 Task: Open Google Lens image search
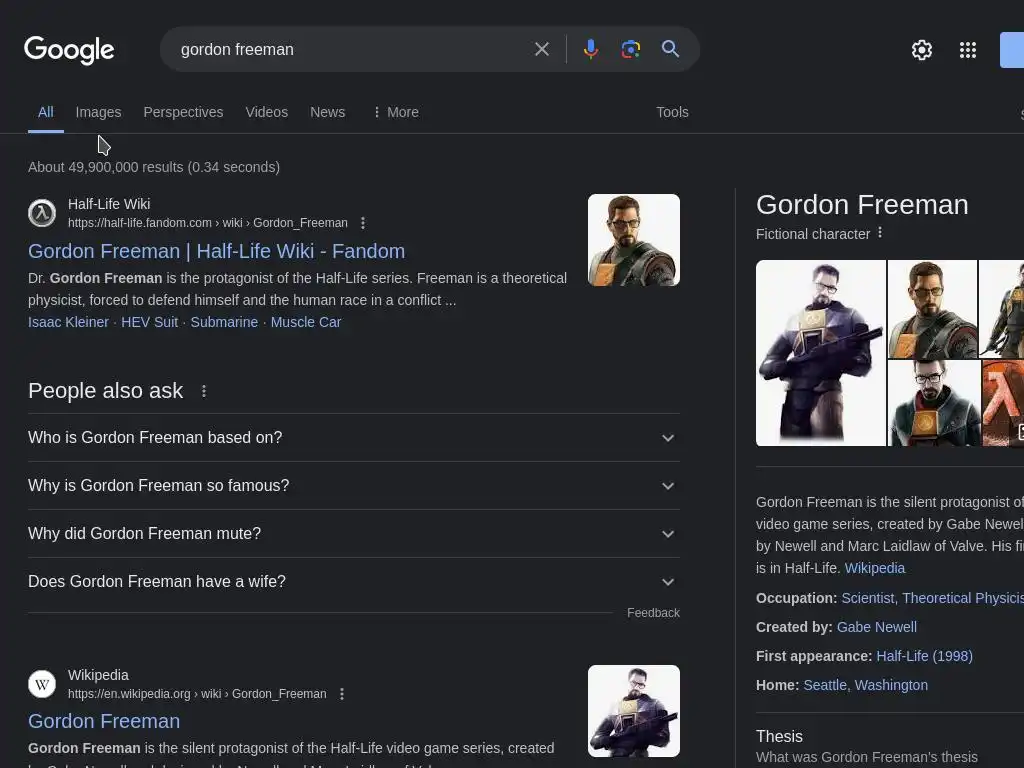pyautogui.click(x=630, y=49)
